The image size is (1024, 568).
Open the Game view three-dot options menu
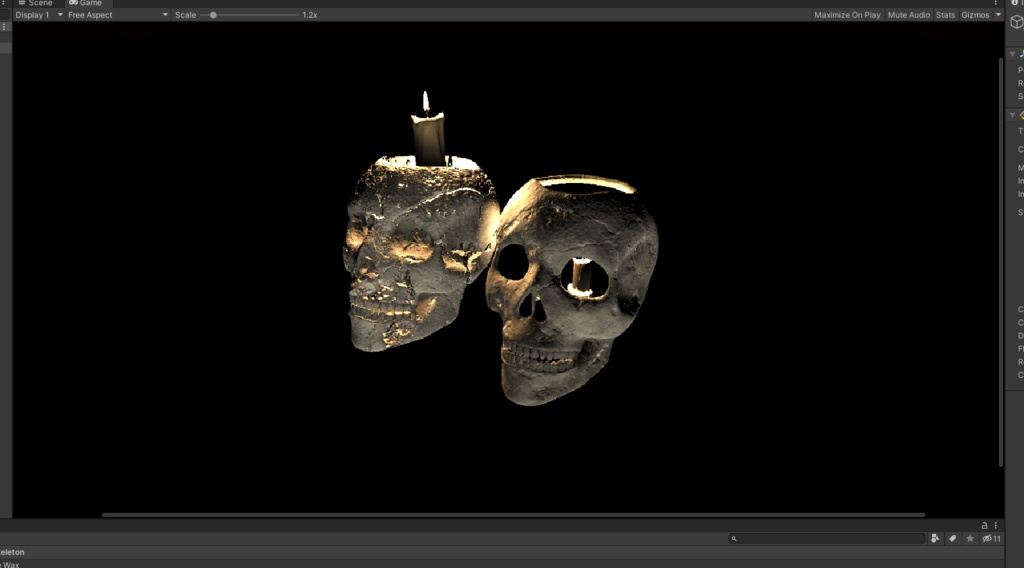(x=996, y=3)
